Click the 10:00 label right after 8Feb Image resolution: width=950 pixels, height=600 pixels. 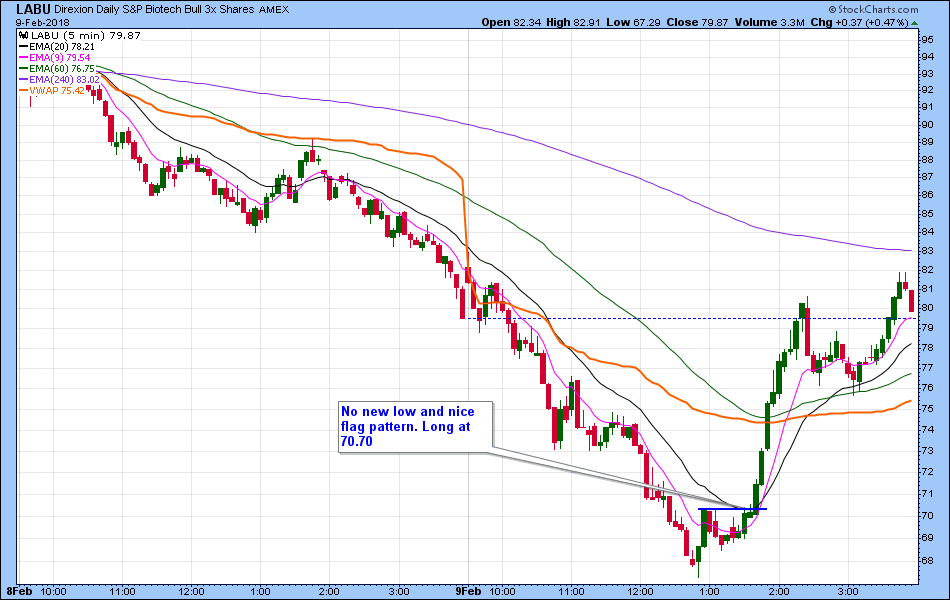53,591
